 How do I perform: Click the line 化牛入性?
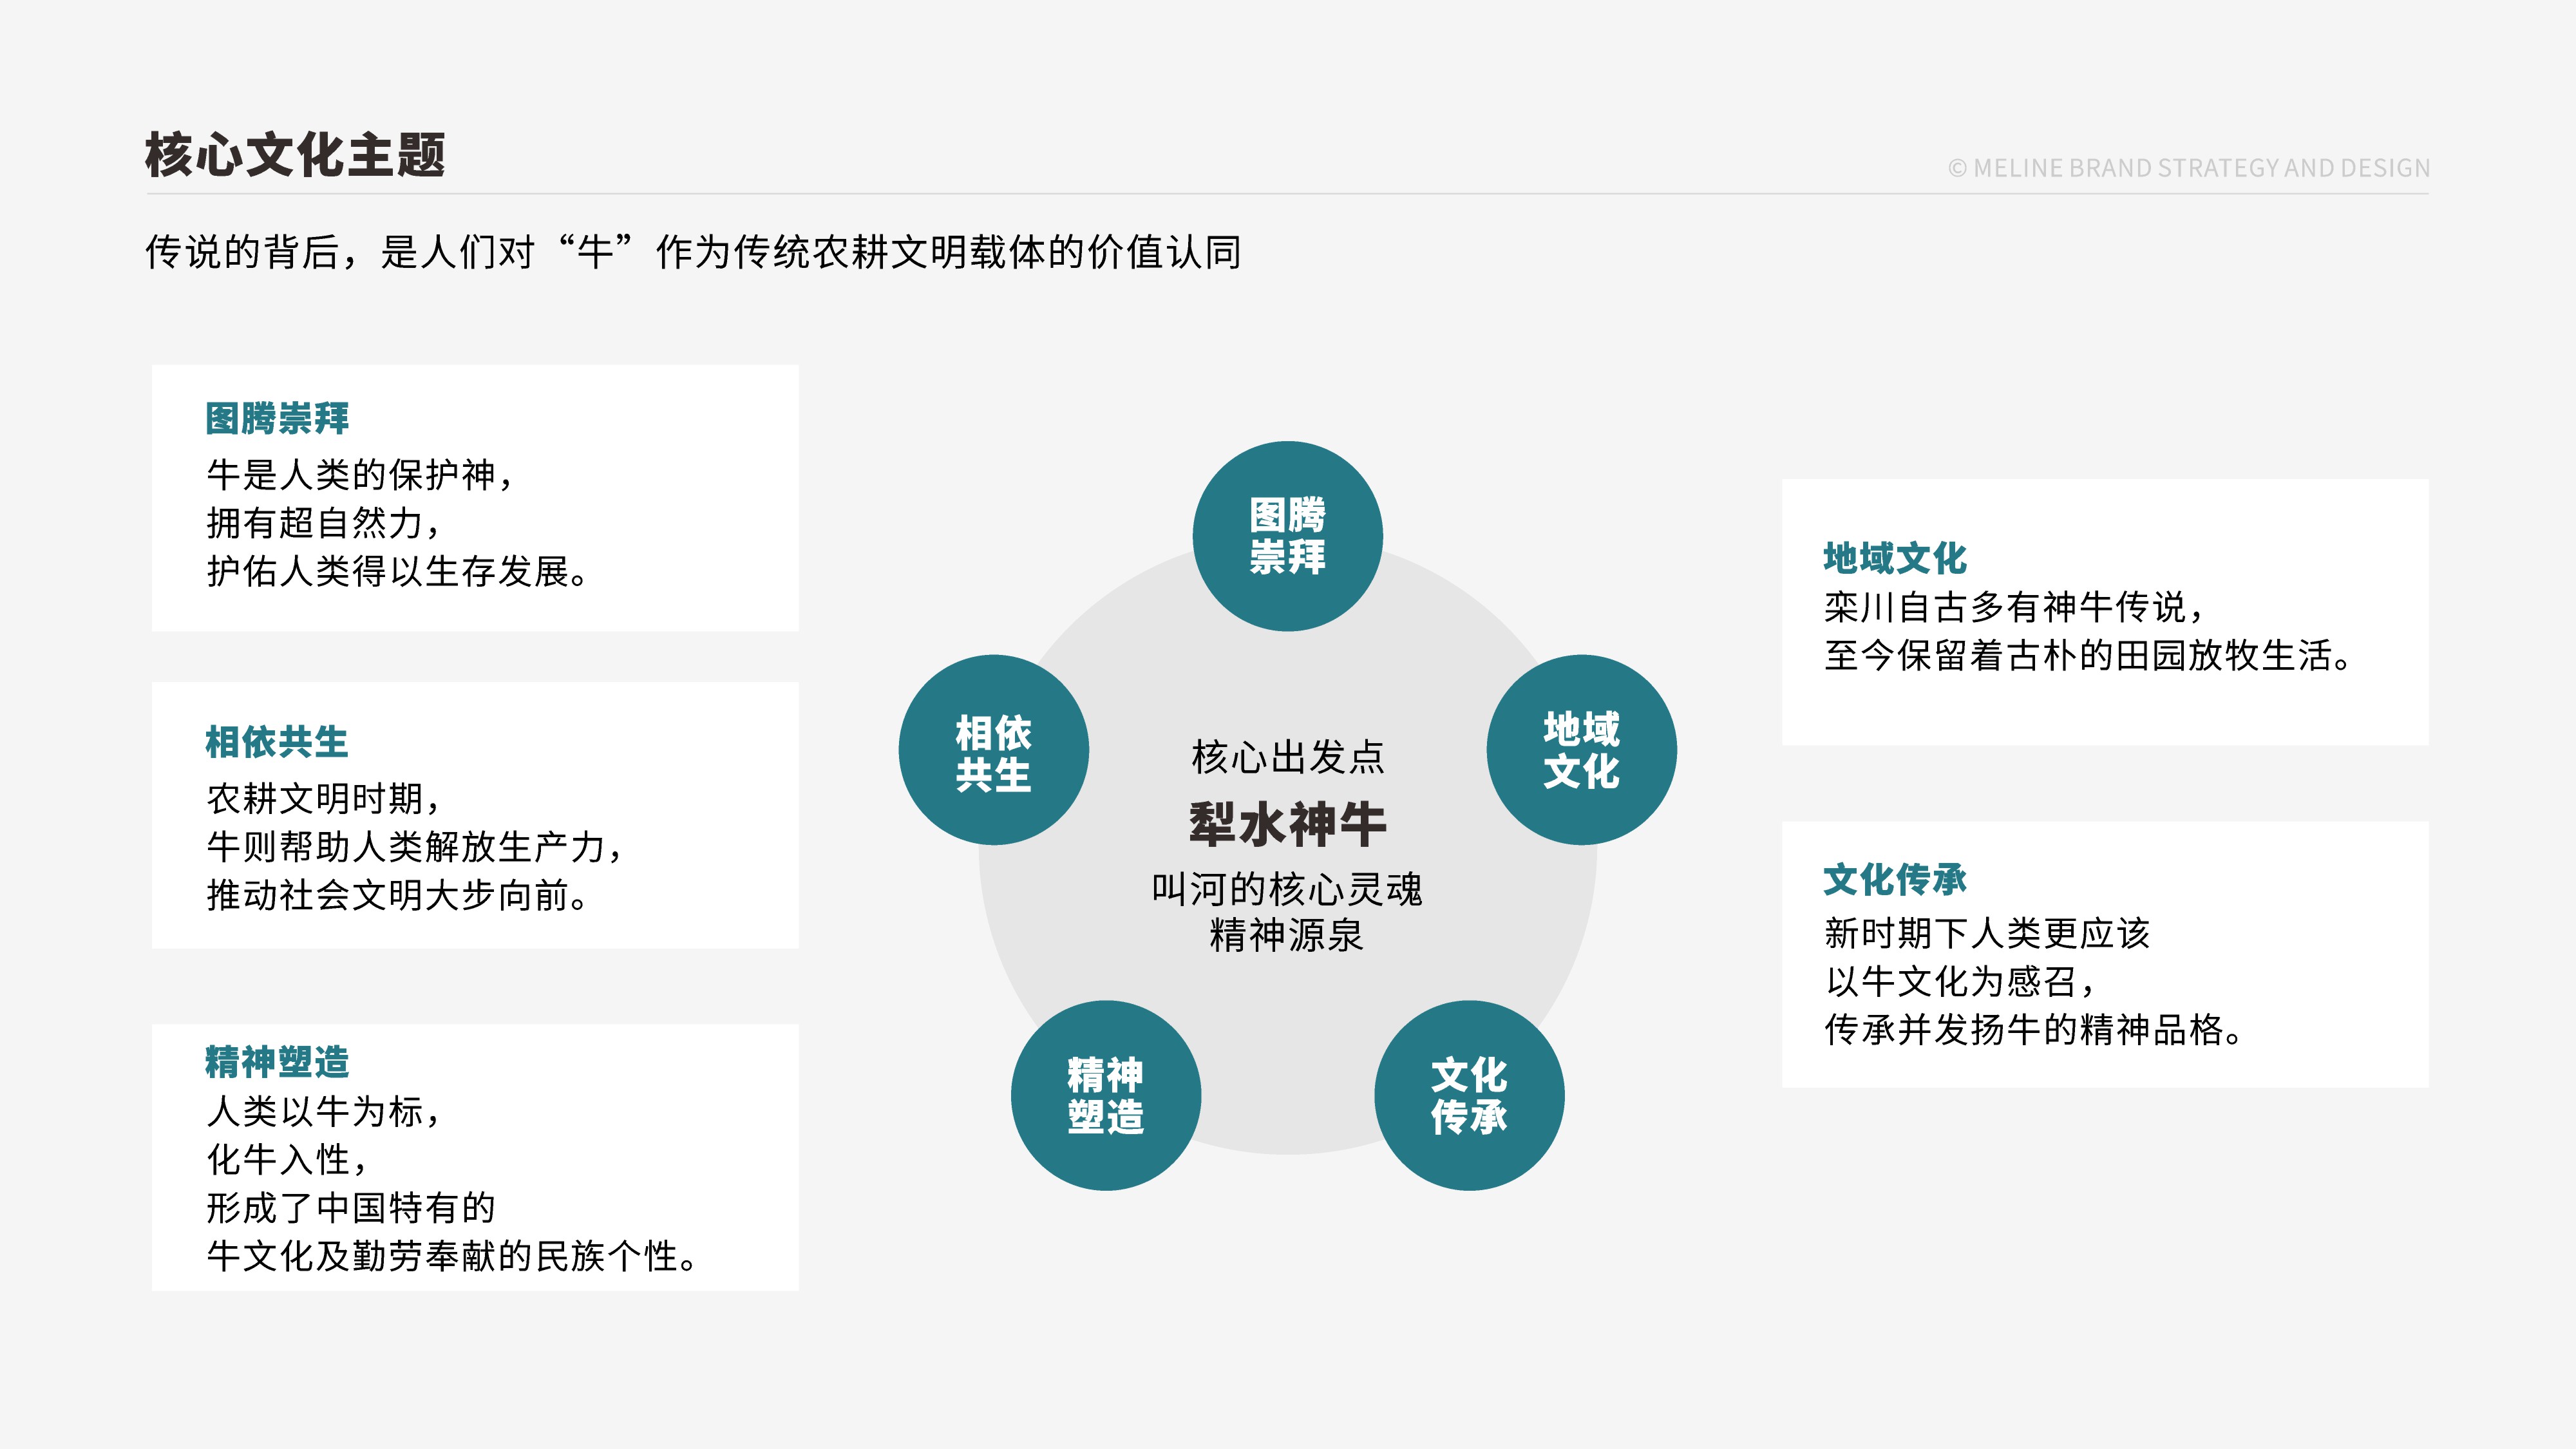pos(288,1160)
